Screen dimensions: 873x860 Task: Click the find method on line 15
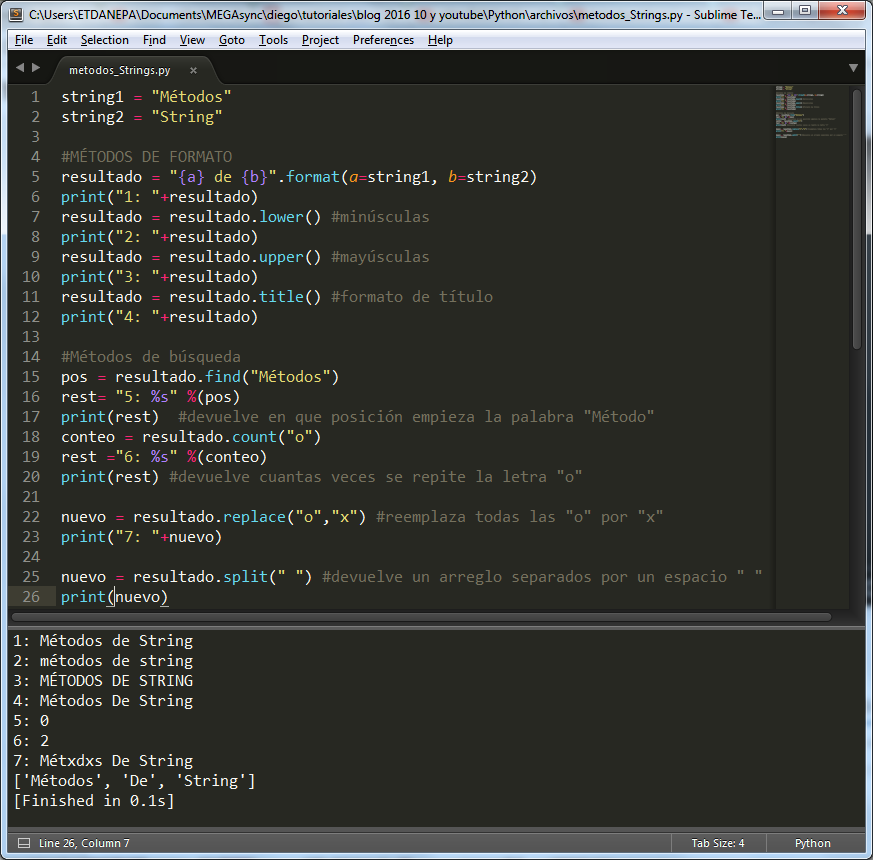[223, 377]
